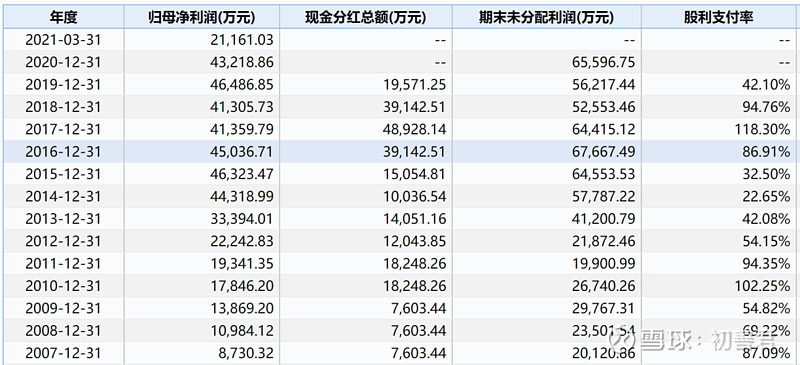
Task: Click net profit value 41,305.73
Action: point(242,107)
